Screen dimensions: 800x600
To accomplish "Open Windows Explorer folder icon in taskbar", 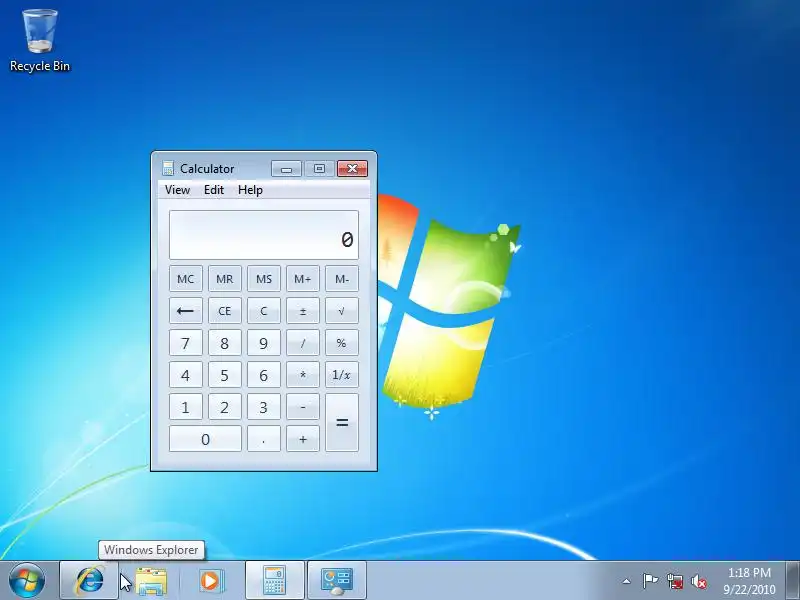I will (x=151, y=581).
